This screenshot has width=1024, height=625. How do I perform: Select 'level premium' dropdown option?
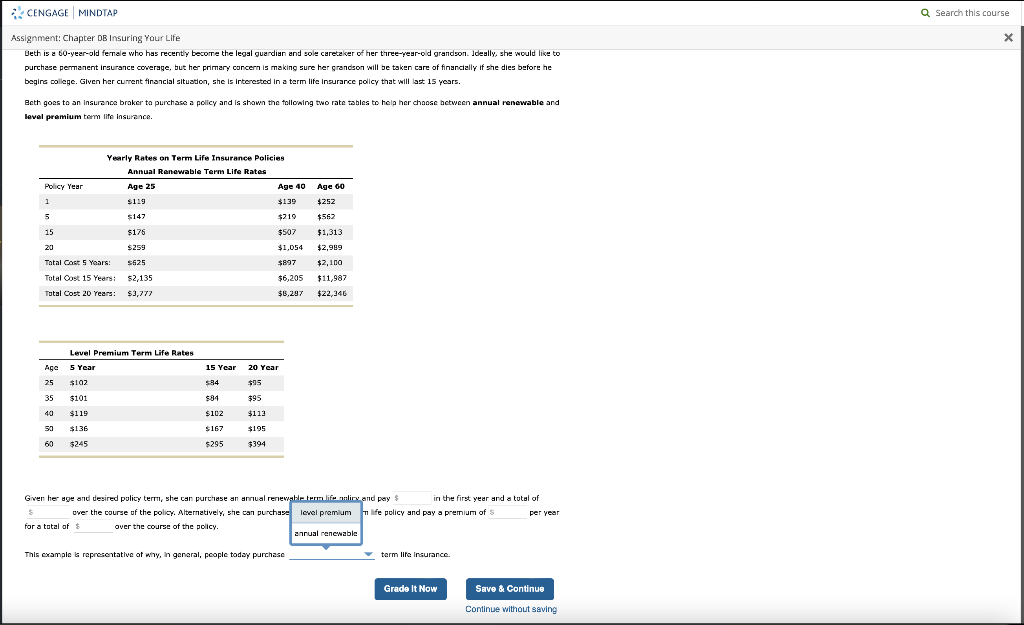[x=326, y=512]
